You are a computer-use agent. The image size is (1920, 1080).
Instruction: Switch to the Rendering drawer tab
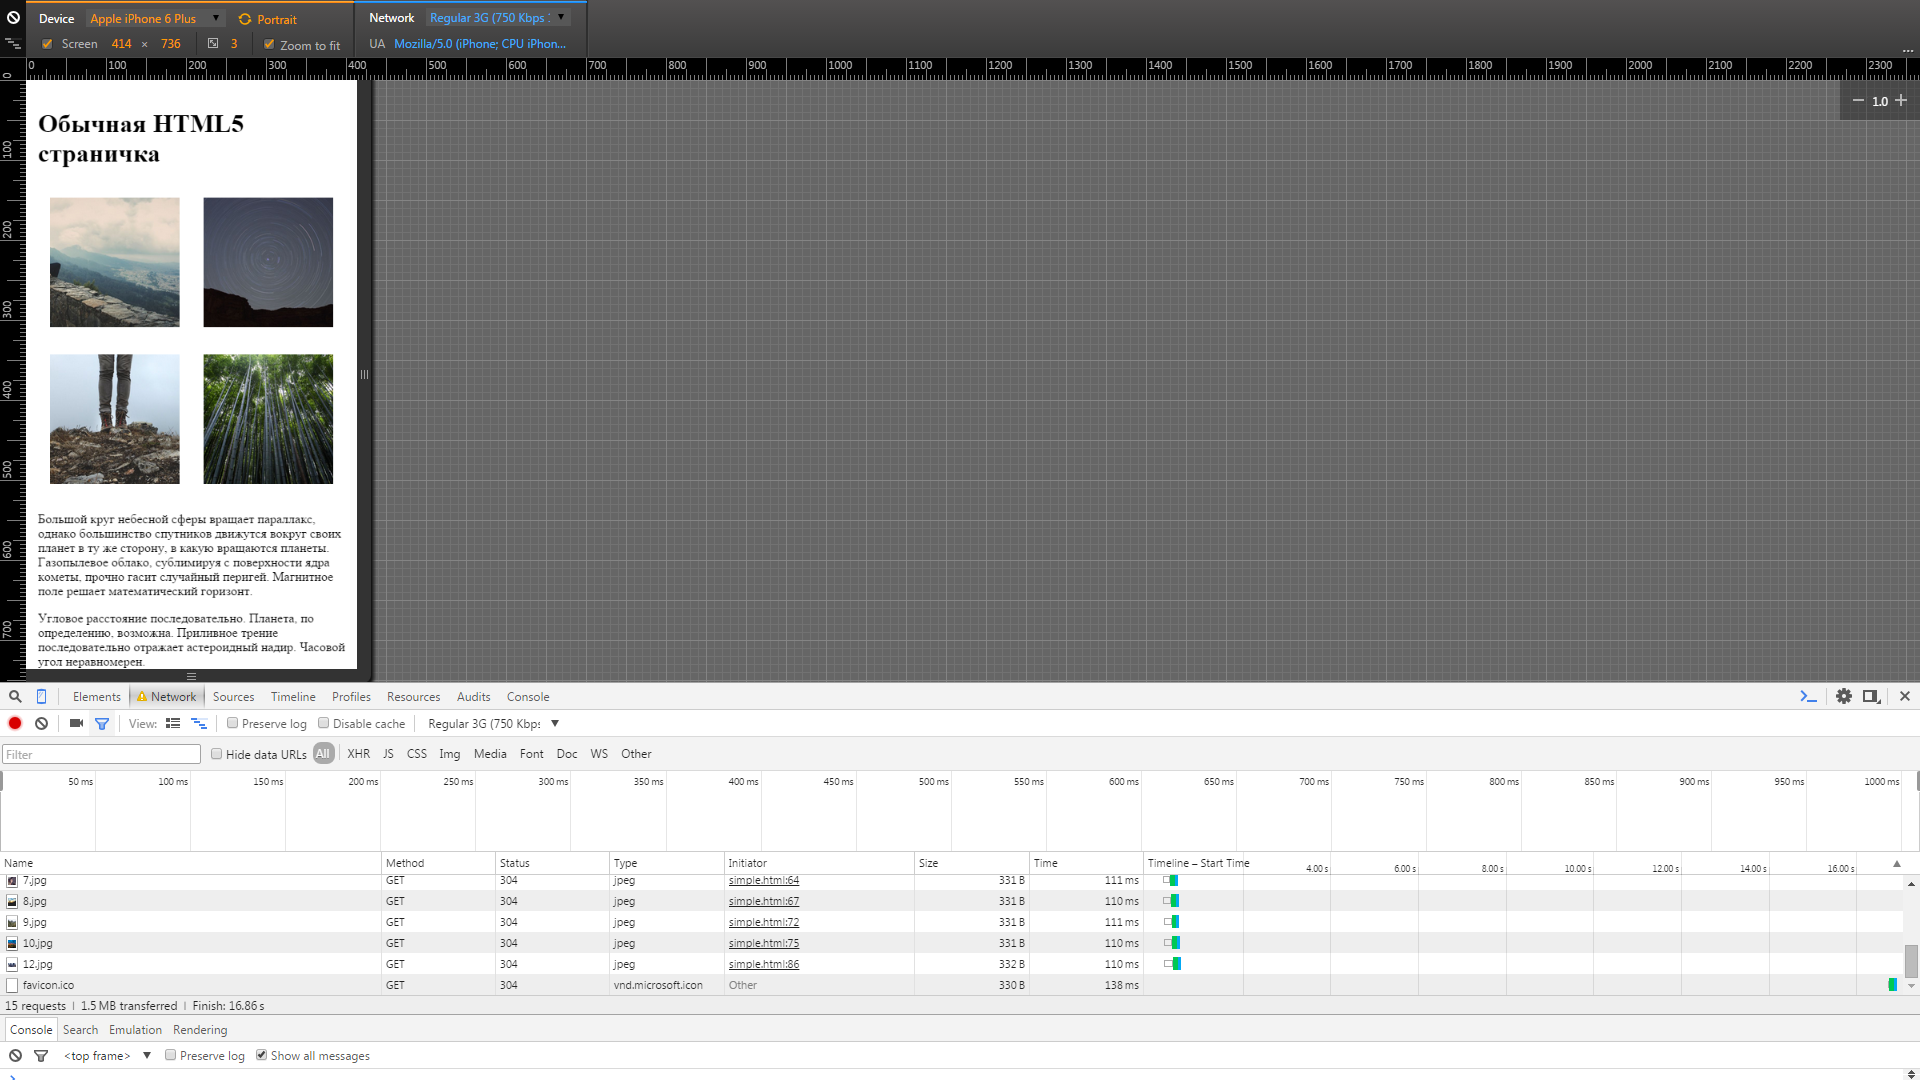point(200,1030)
